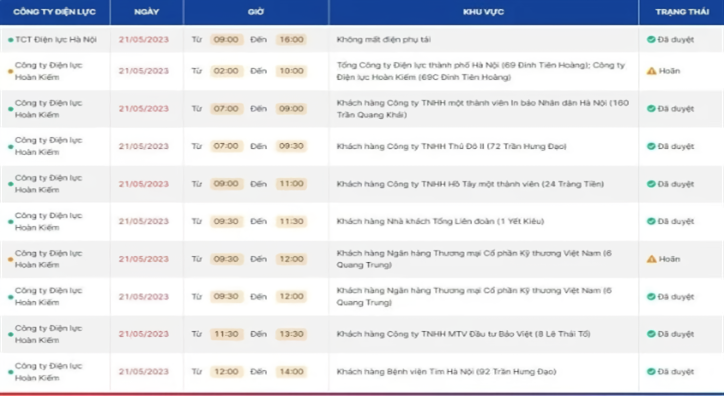The height and width of the screenshot is (396, 724).
Task: Click the 13:30 end time chip
Action: coord(291,334)
